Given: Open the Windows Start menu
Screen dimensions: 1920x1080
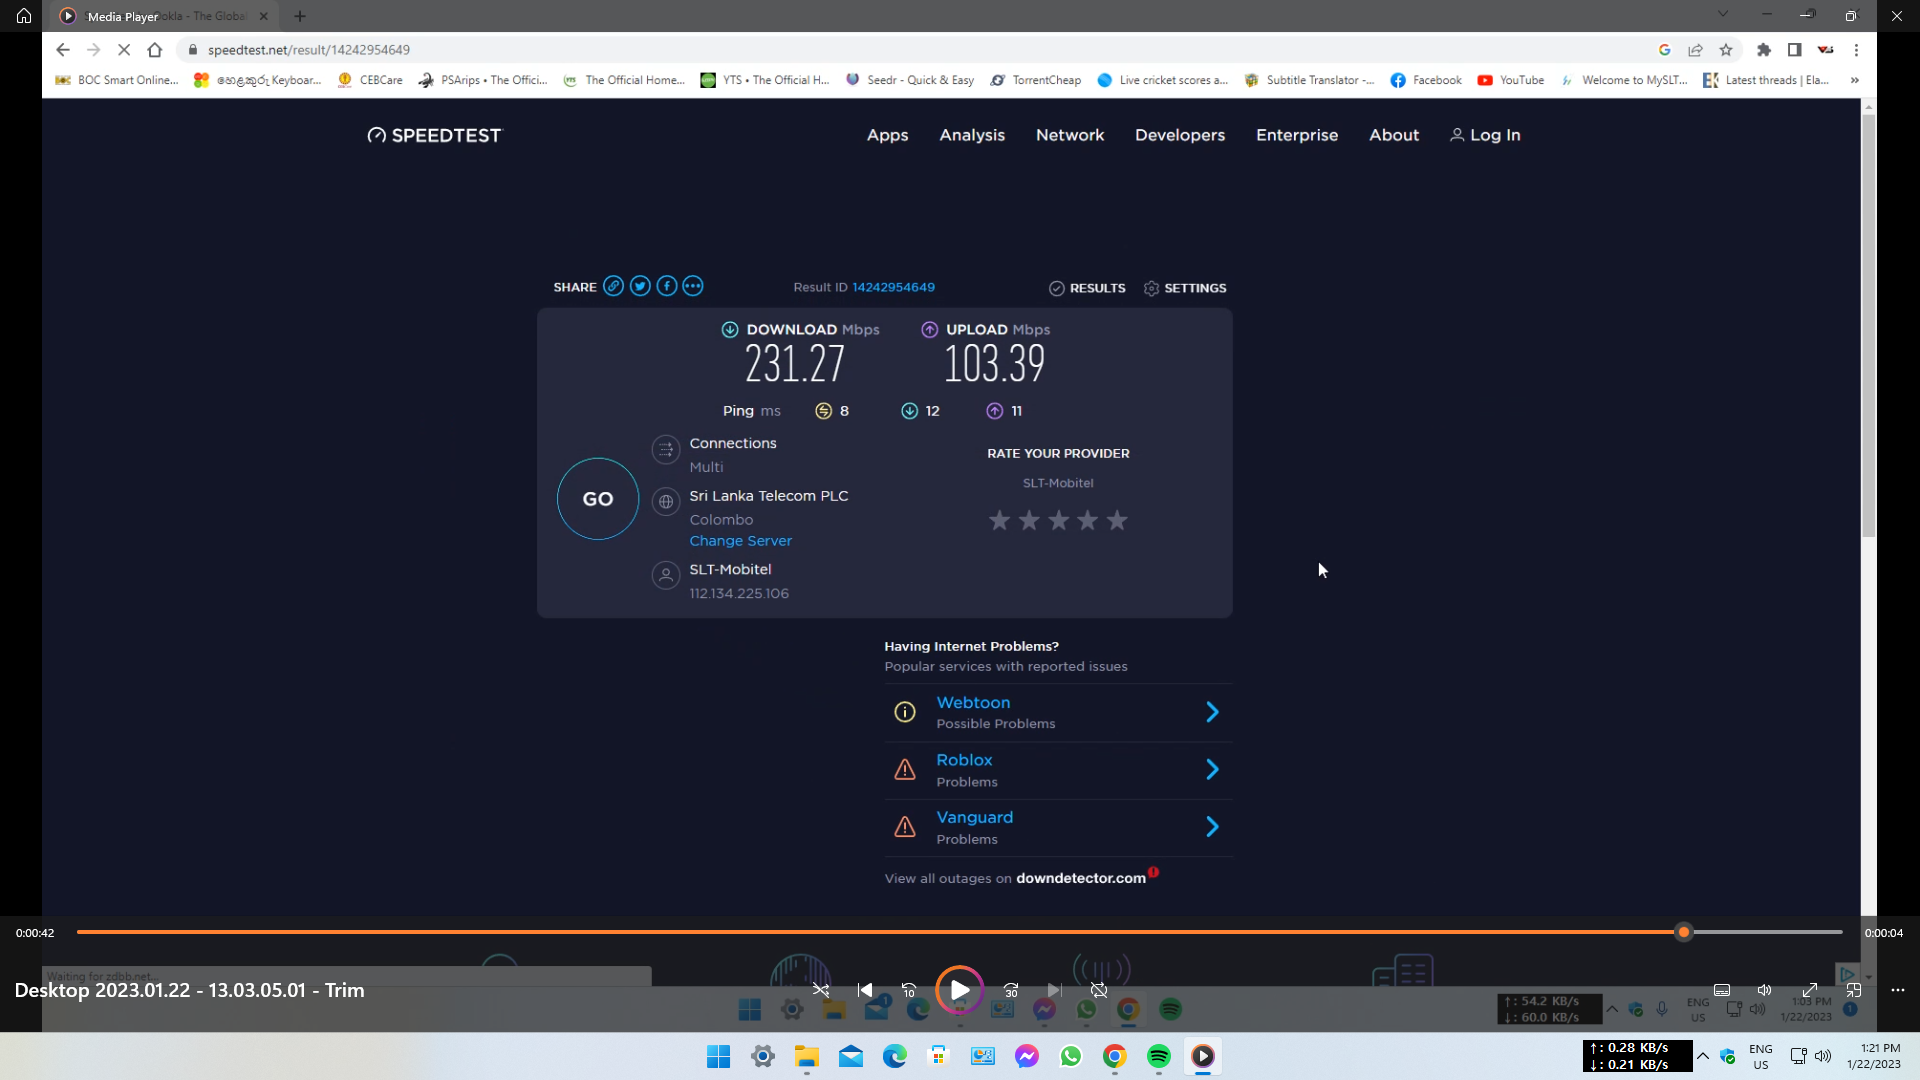Looking at the screenshot, I should [x=718, y=1056].
